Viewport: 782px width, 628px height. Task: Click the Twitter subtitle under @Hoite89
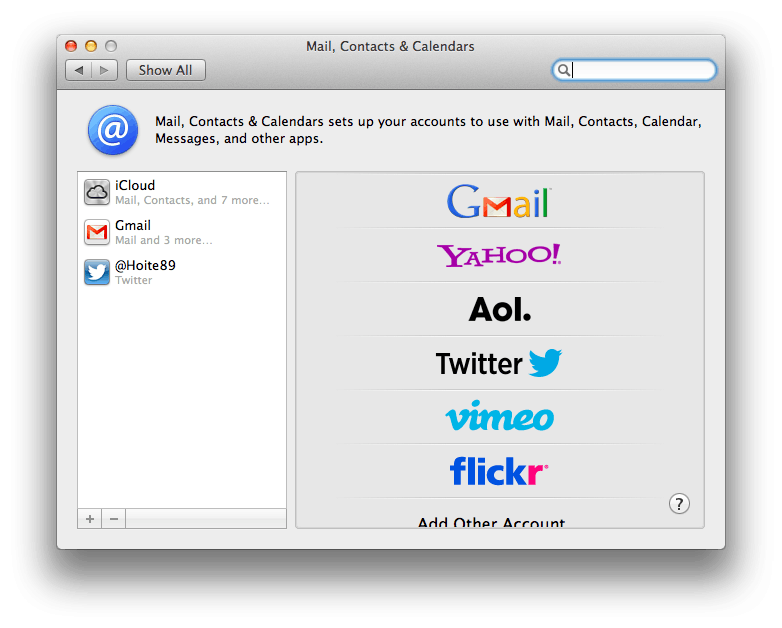click(134, 280)
